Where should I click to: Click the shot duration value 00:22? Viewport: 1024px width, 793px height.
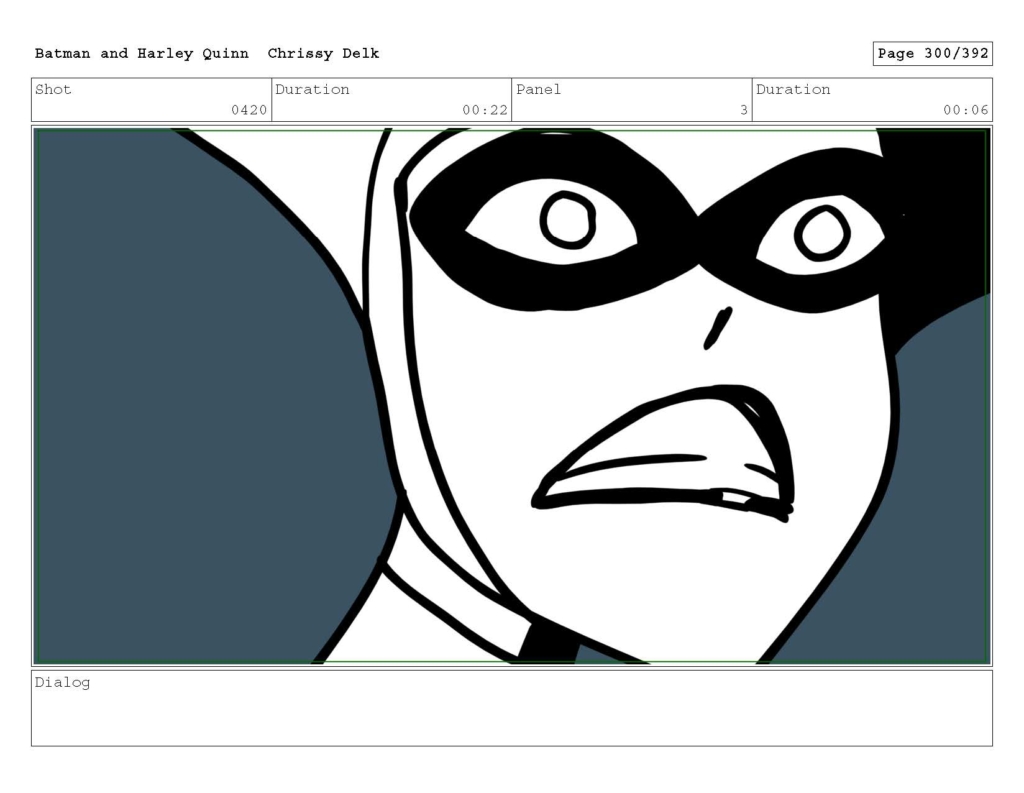point(485,110)
